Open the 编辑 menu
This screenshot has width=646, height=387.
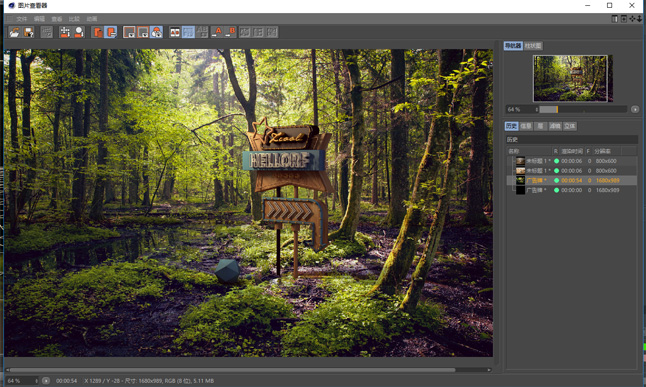pyautogui.click(x=39, y=19)
